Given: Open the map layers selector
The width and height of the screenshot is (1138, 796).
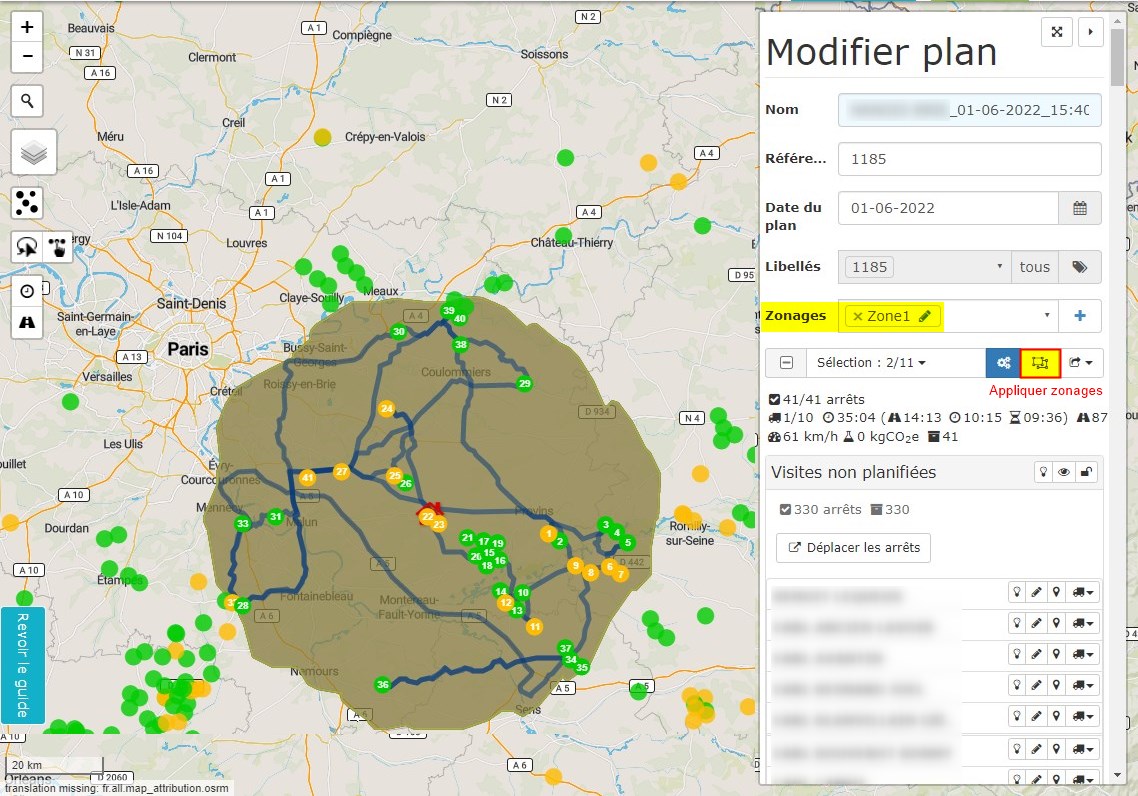Looking at the screenshot, I should (34, 153).
